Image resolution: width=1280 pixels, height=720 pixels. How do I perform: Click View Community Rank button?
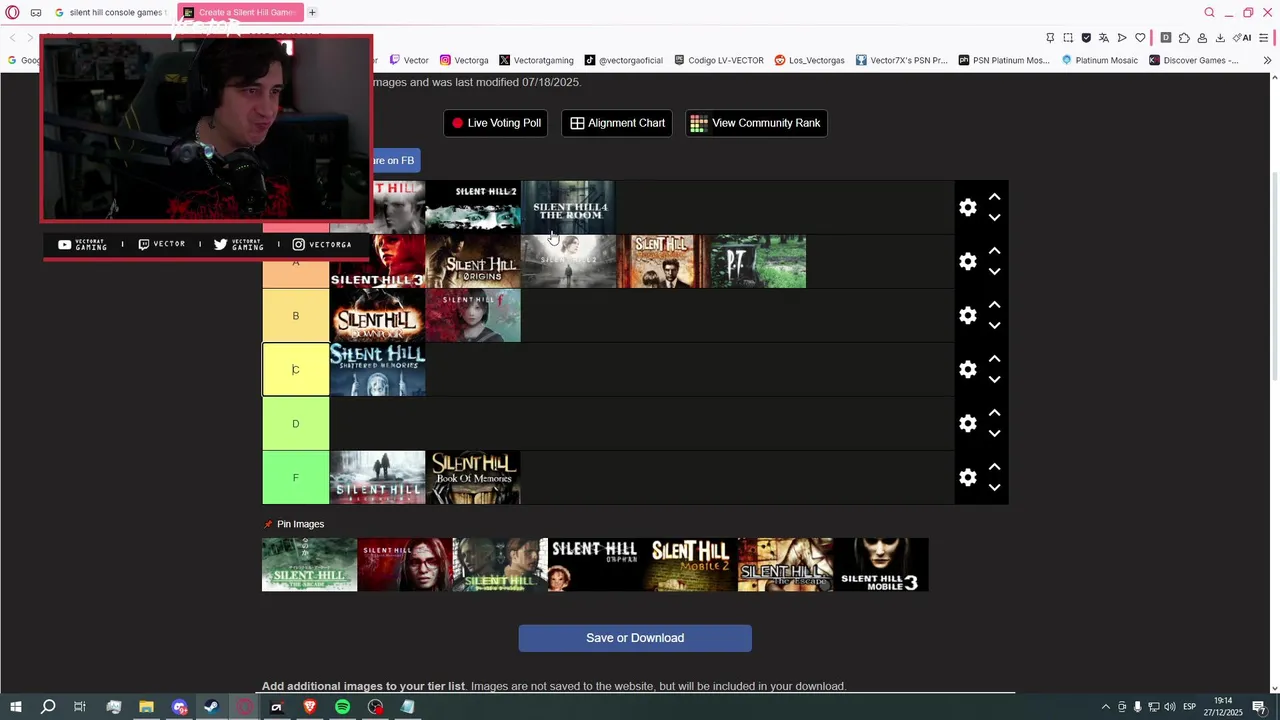point(756,123)
